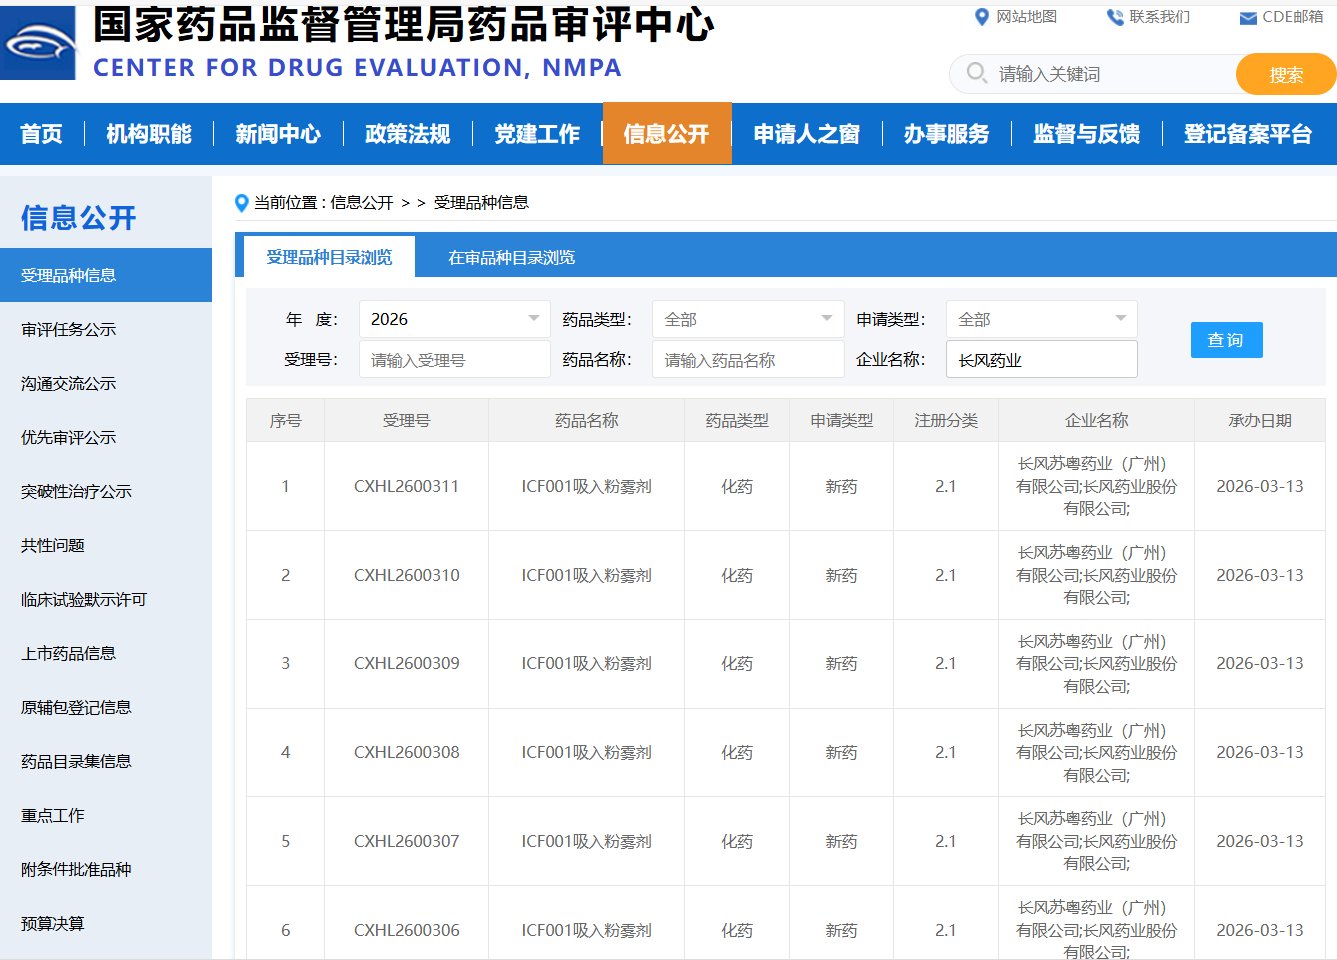Open the 年度 year dropdown showing 2026
1337x960 pixels.
click(454, 318)
